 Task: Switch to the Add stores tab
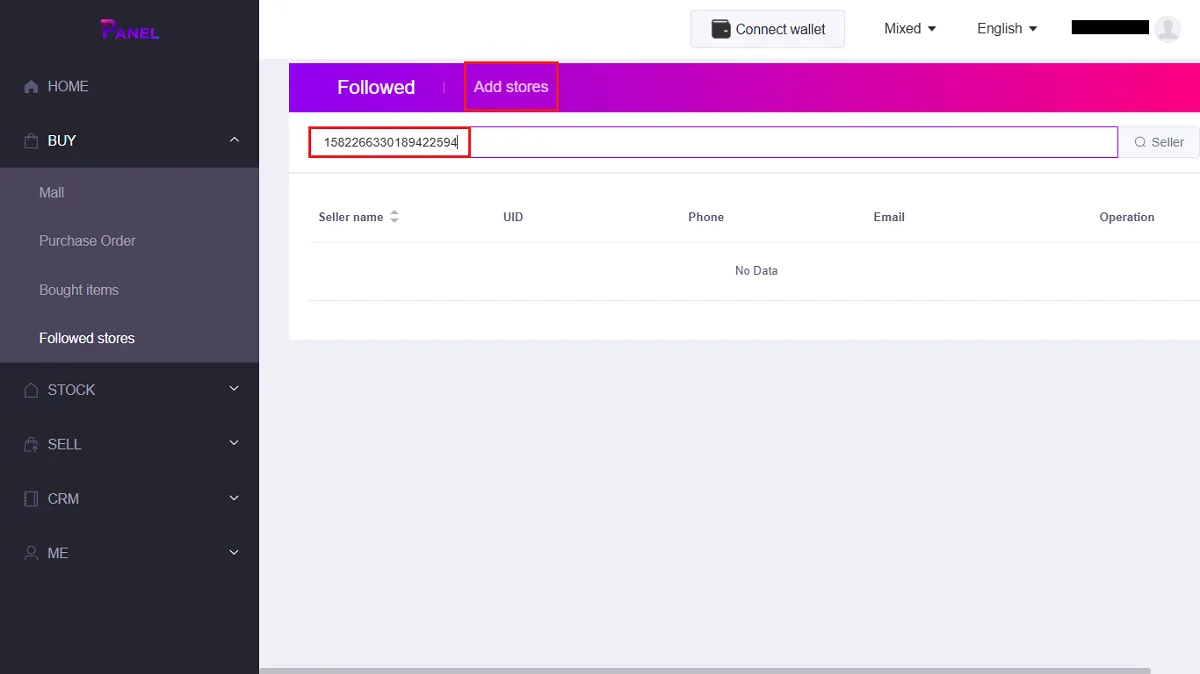[x=510, y=87]
